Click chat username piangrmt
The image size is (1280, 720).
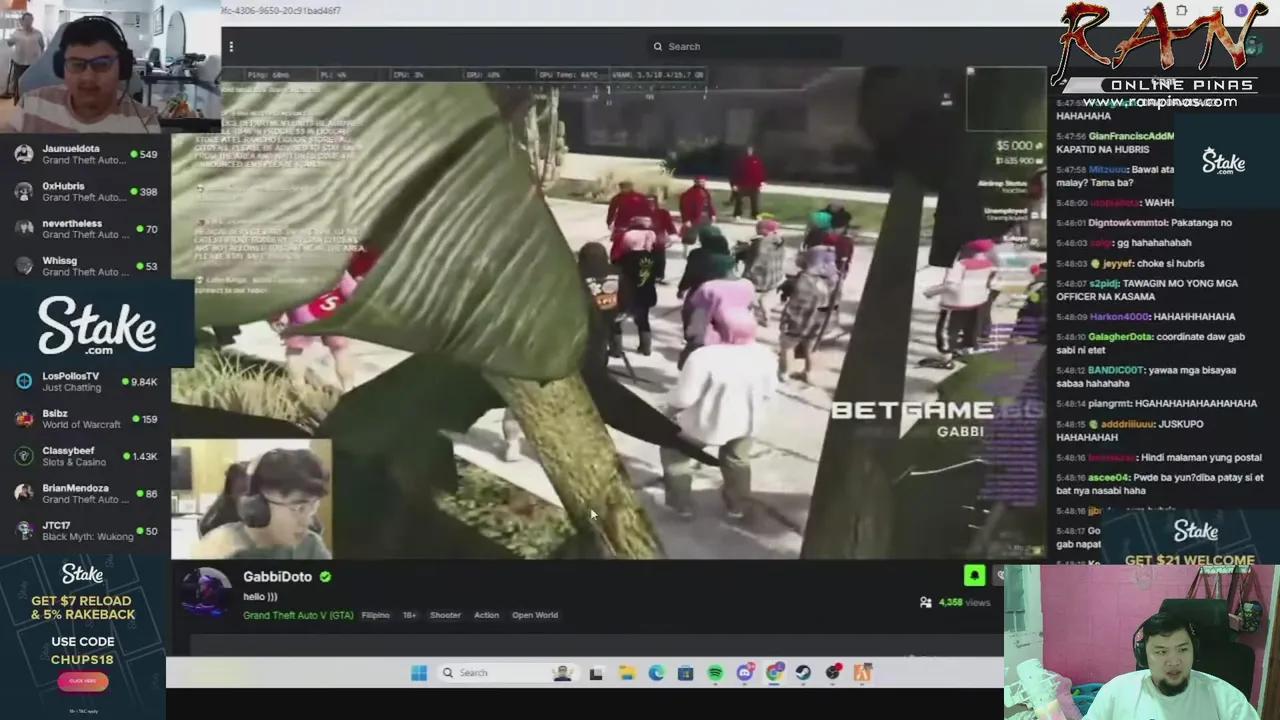click(1110, 403)
